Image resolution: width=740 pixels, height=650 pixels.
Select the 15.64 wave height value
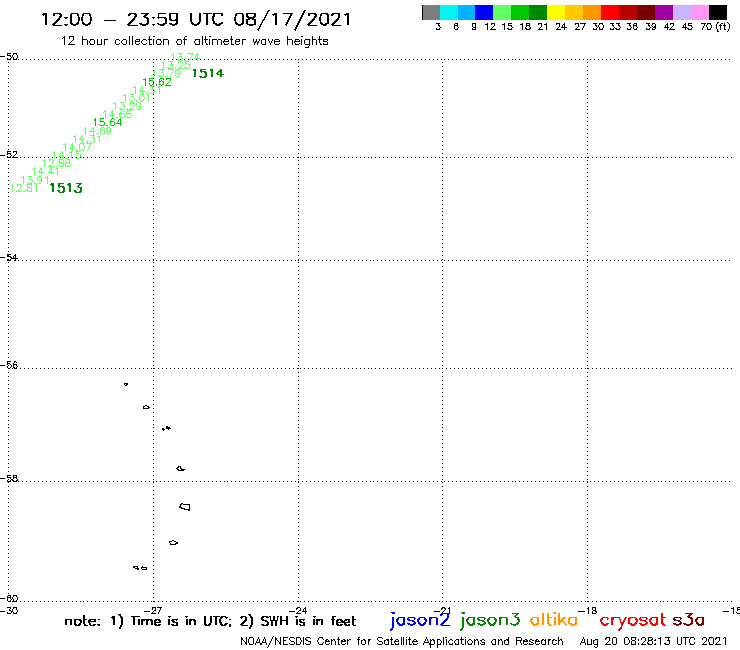[x=107, y=122]
